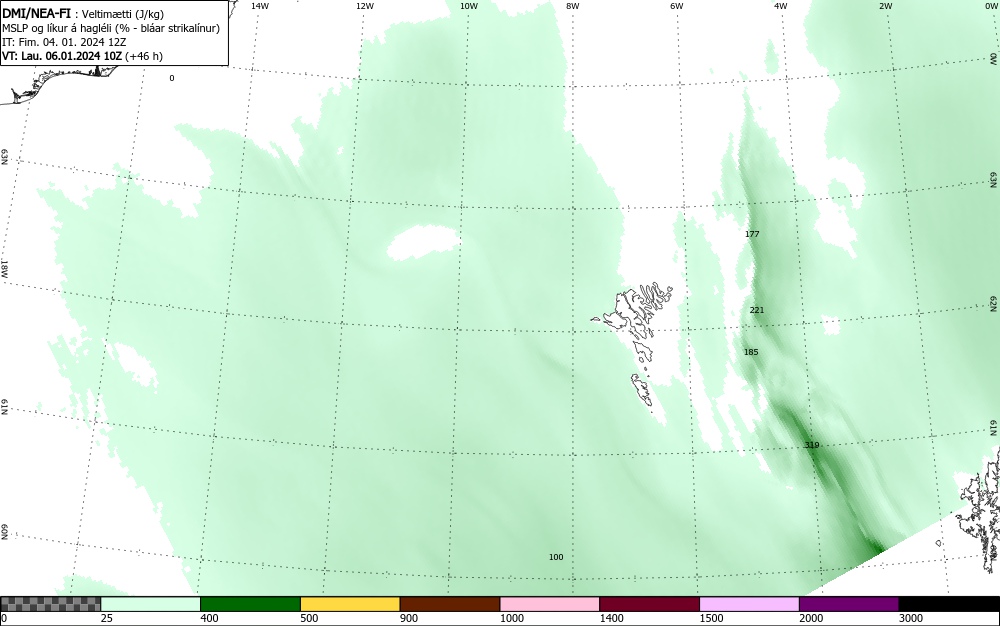Image resolution: width=1000 pixels, height=626 pixels.
Task: Click the CAPE value 185 on the map
Action: (751, 352)
